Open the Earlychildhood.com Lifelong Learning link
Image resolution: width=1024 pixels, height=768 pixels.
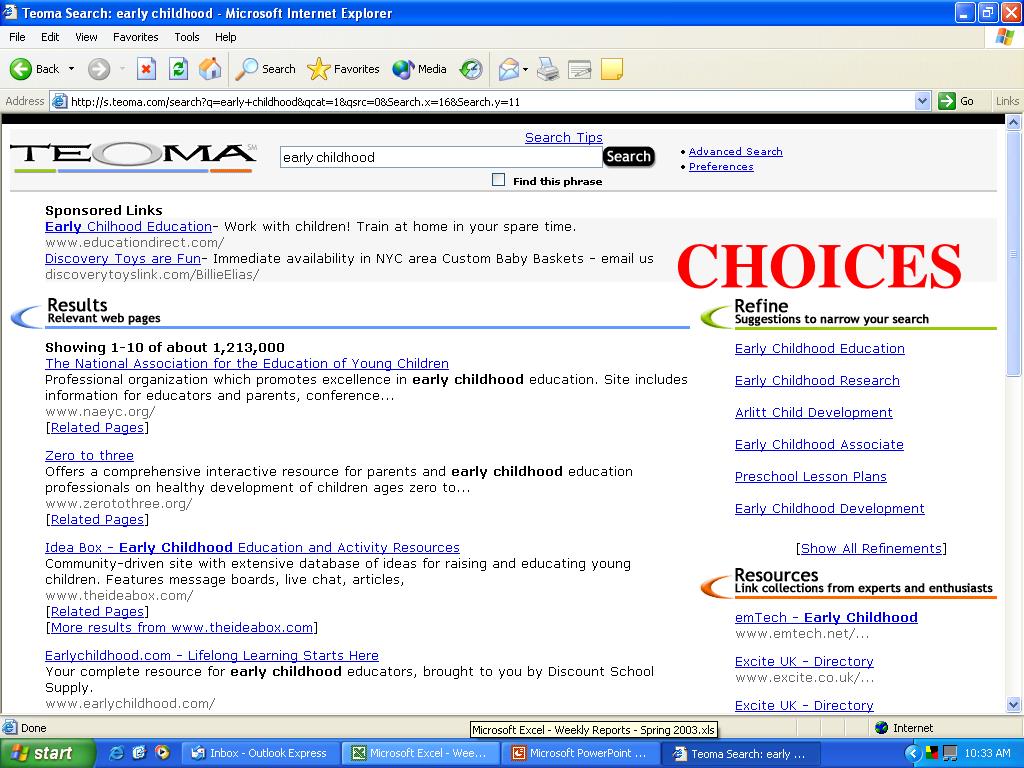tap(212, 656)
